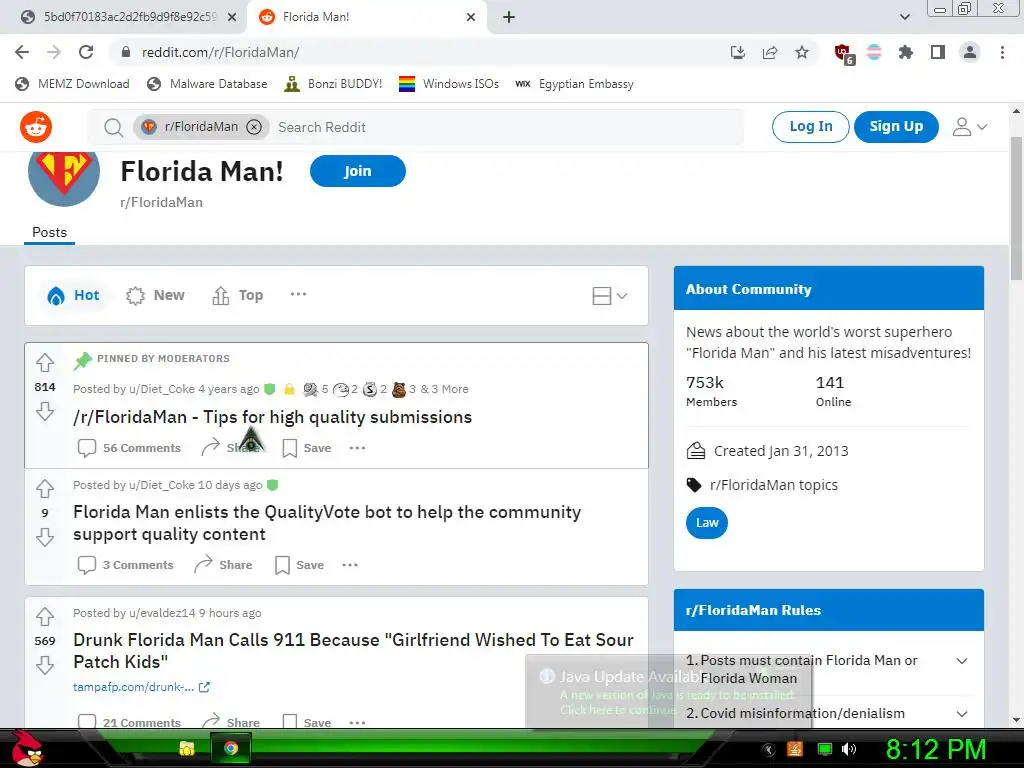Open the tab search dropdown chevron

tap(904, 17)
